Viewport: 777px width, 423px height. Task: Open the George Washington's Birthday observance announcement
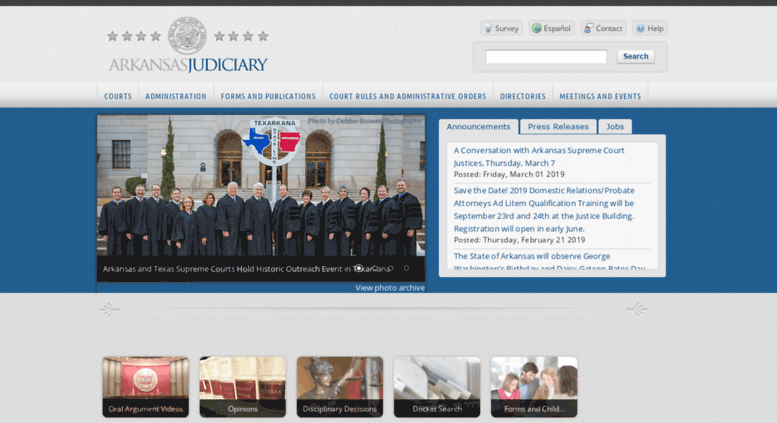550,262
